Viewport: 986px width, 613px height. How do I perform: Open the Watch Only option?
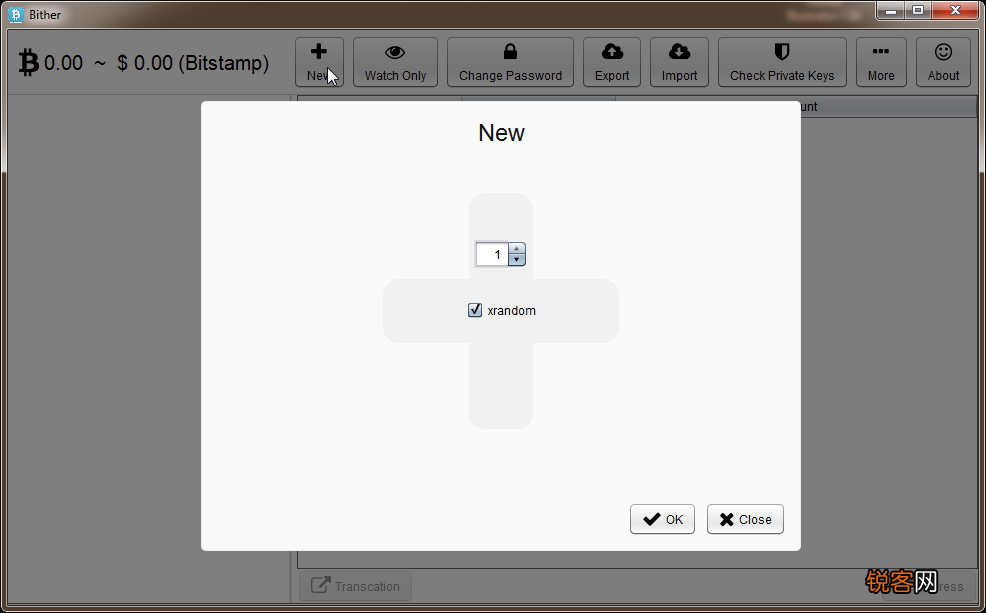pos(395,62)
